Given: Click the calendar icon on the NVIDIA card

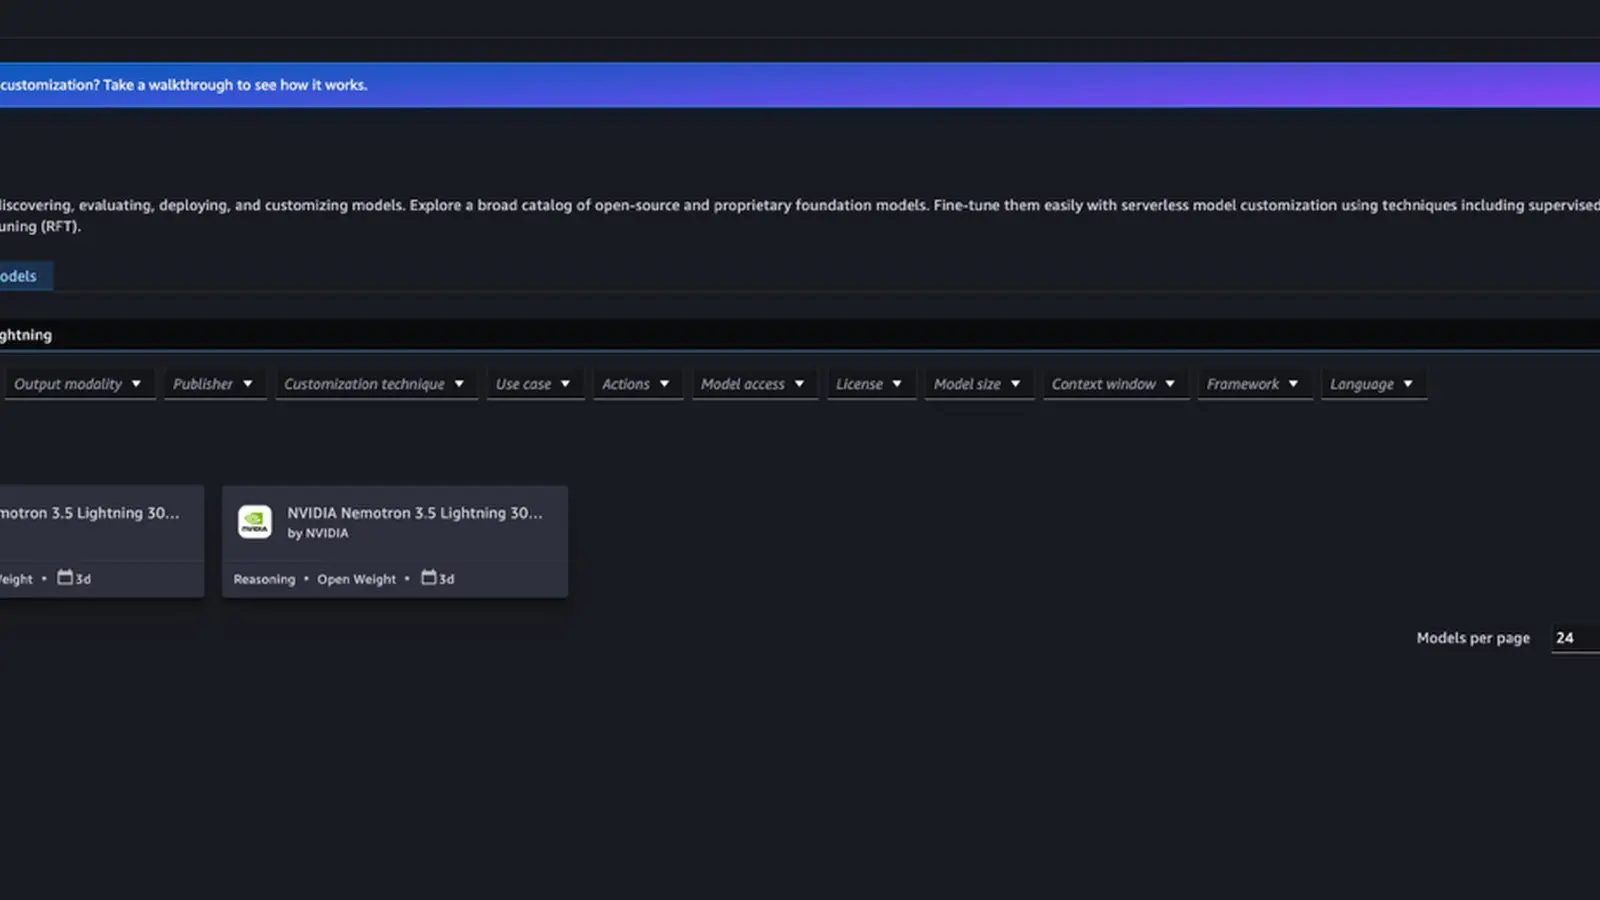Looking at the screenshot, I should [x=429, y=578].
